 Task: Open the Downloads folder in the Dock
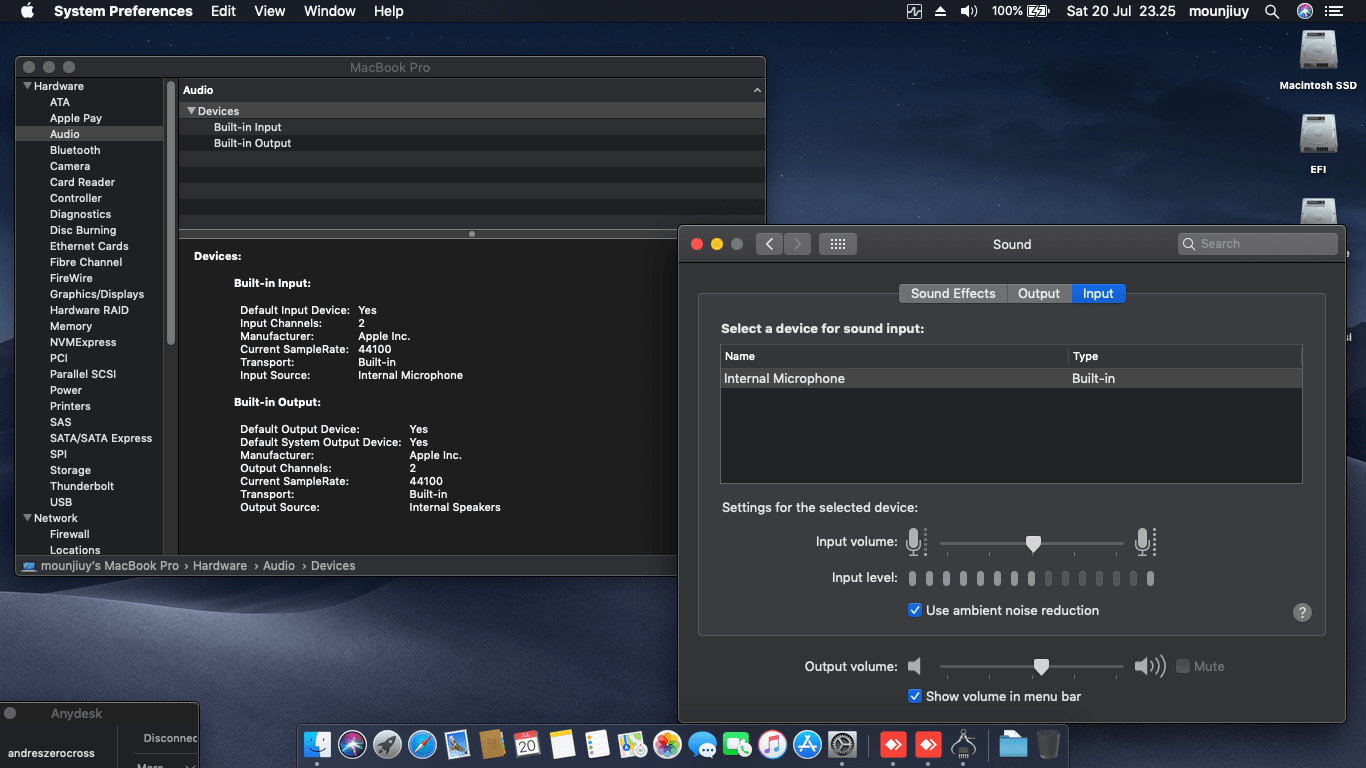pos(1013,744)
